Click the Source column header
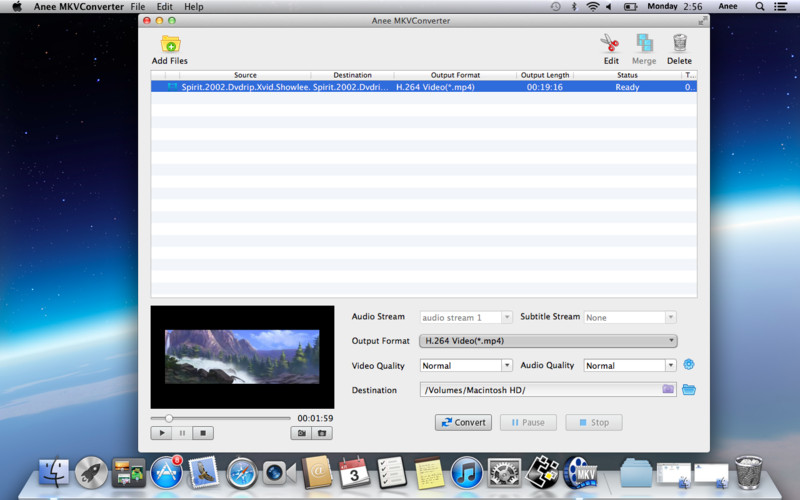This screenshot has height=500, width=800. point(245,75)
